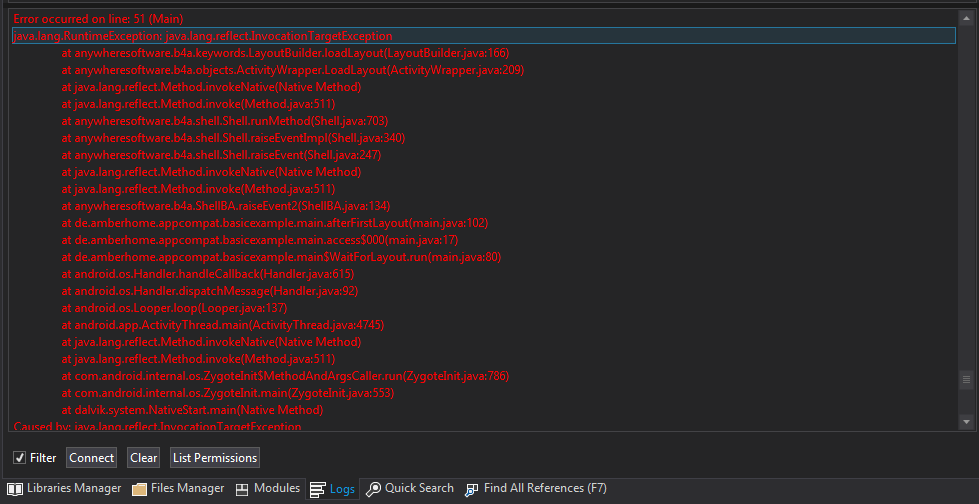Open the Modules tab
The height and width of the screenshot is (504, 979).
tap(277, 489)
